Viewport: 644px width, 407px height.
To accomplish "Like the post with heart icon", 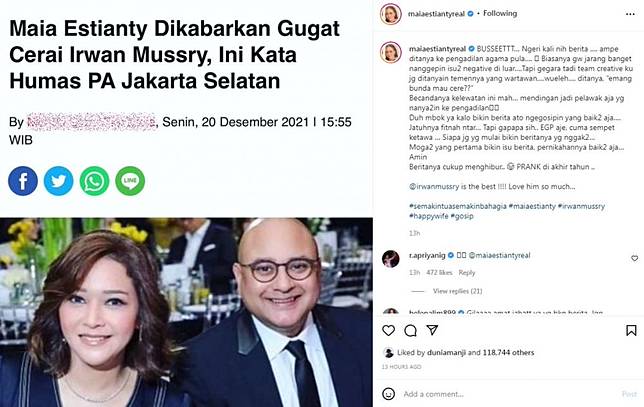I will (389, 330).
